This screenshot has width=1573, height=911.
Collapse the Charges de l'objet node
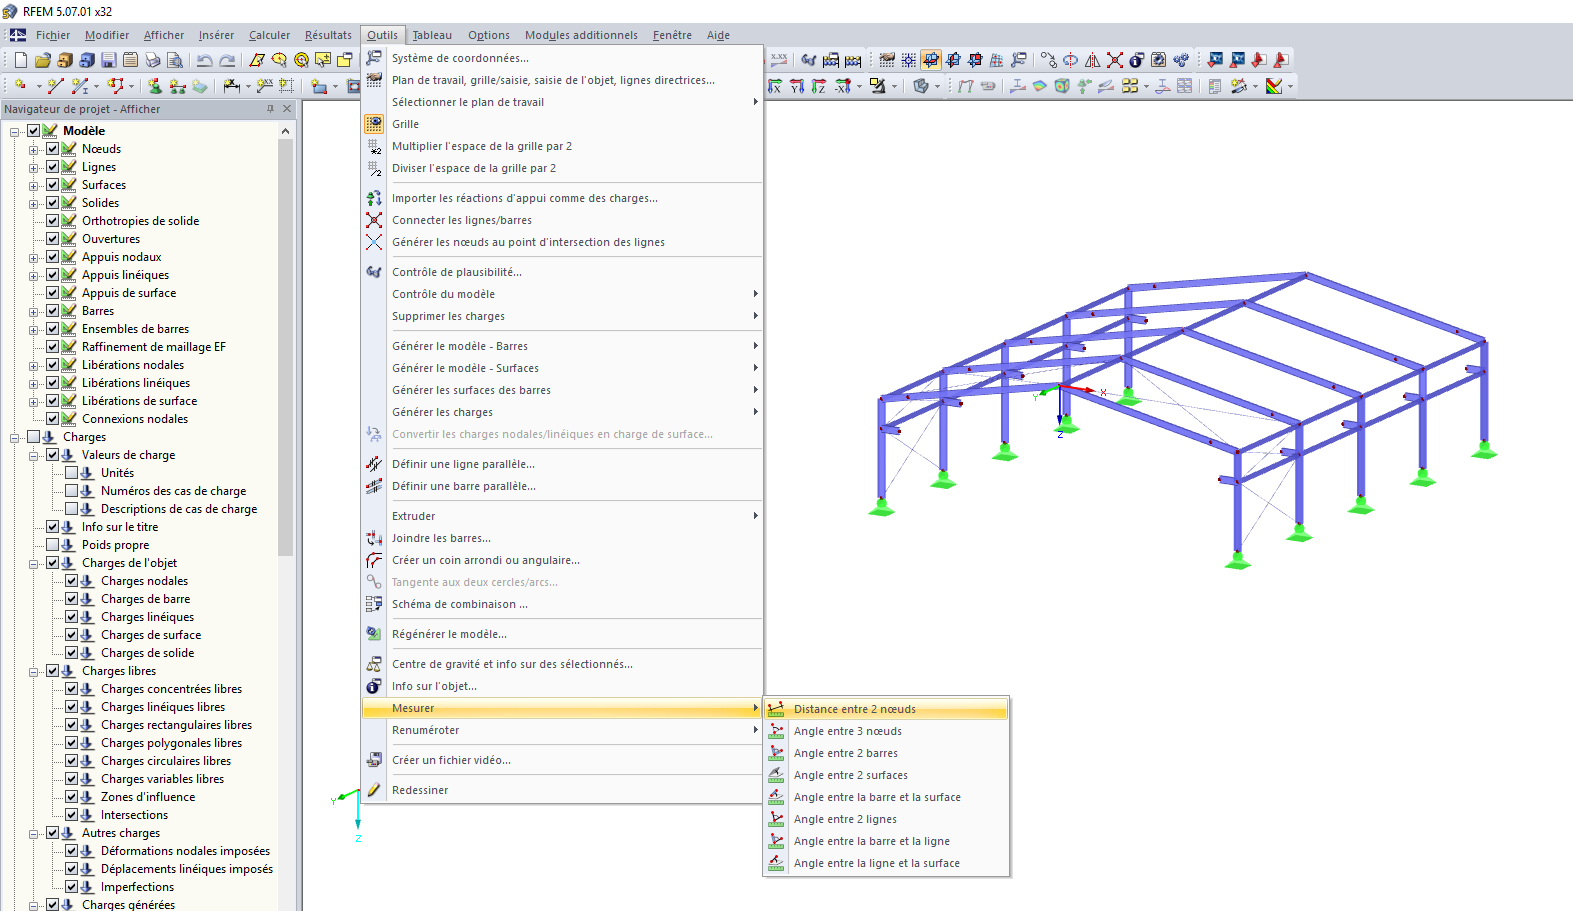[33, 564]
